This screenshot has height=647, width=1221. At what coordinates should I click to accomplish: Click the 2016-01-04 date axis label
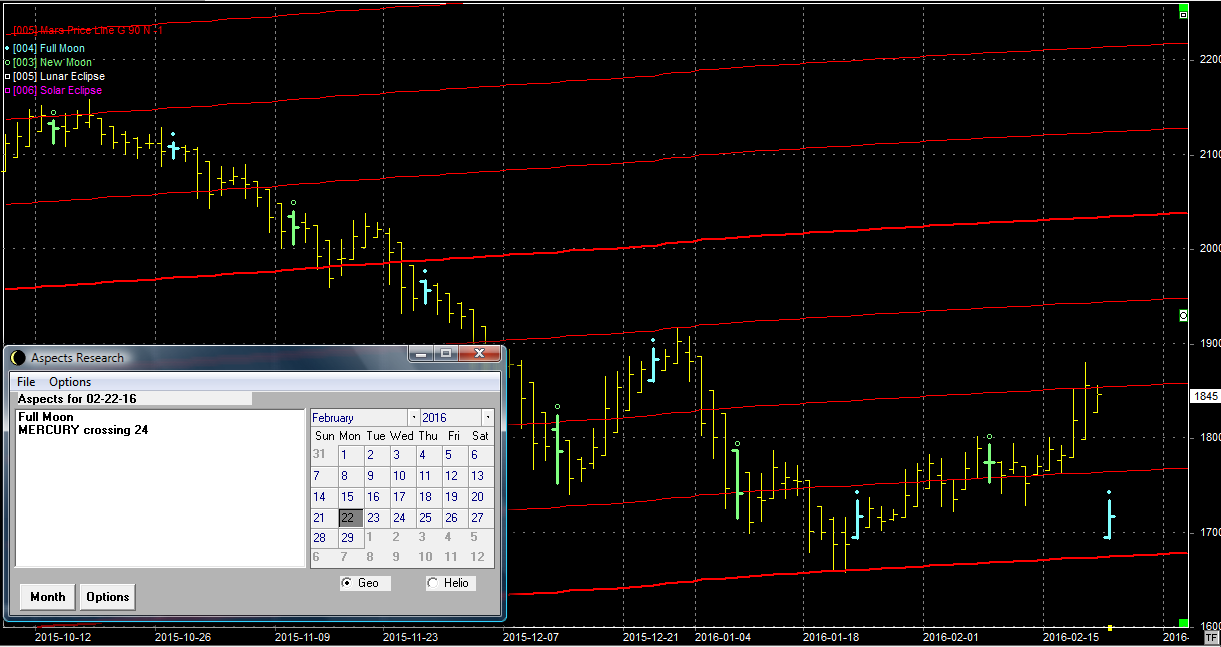point(723,636)
